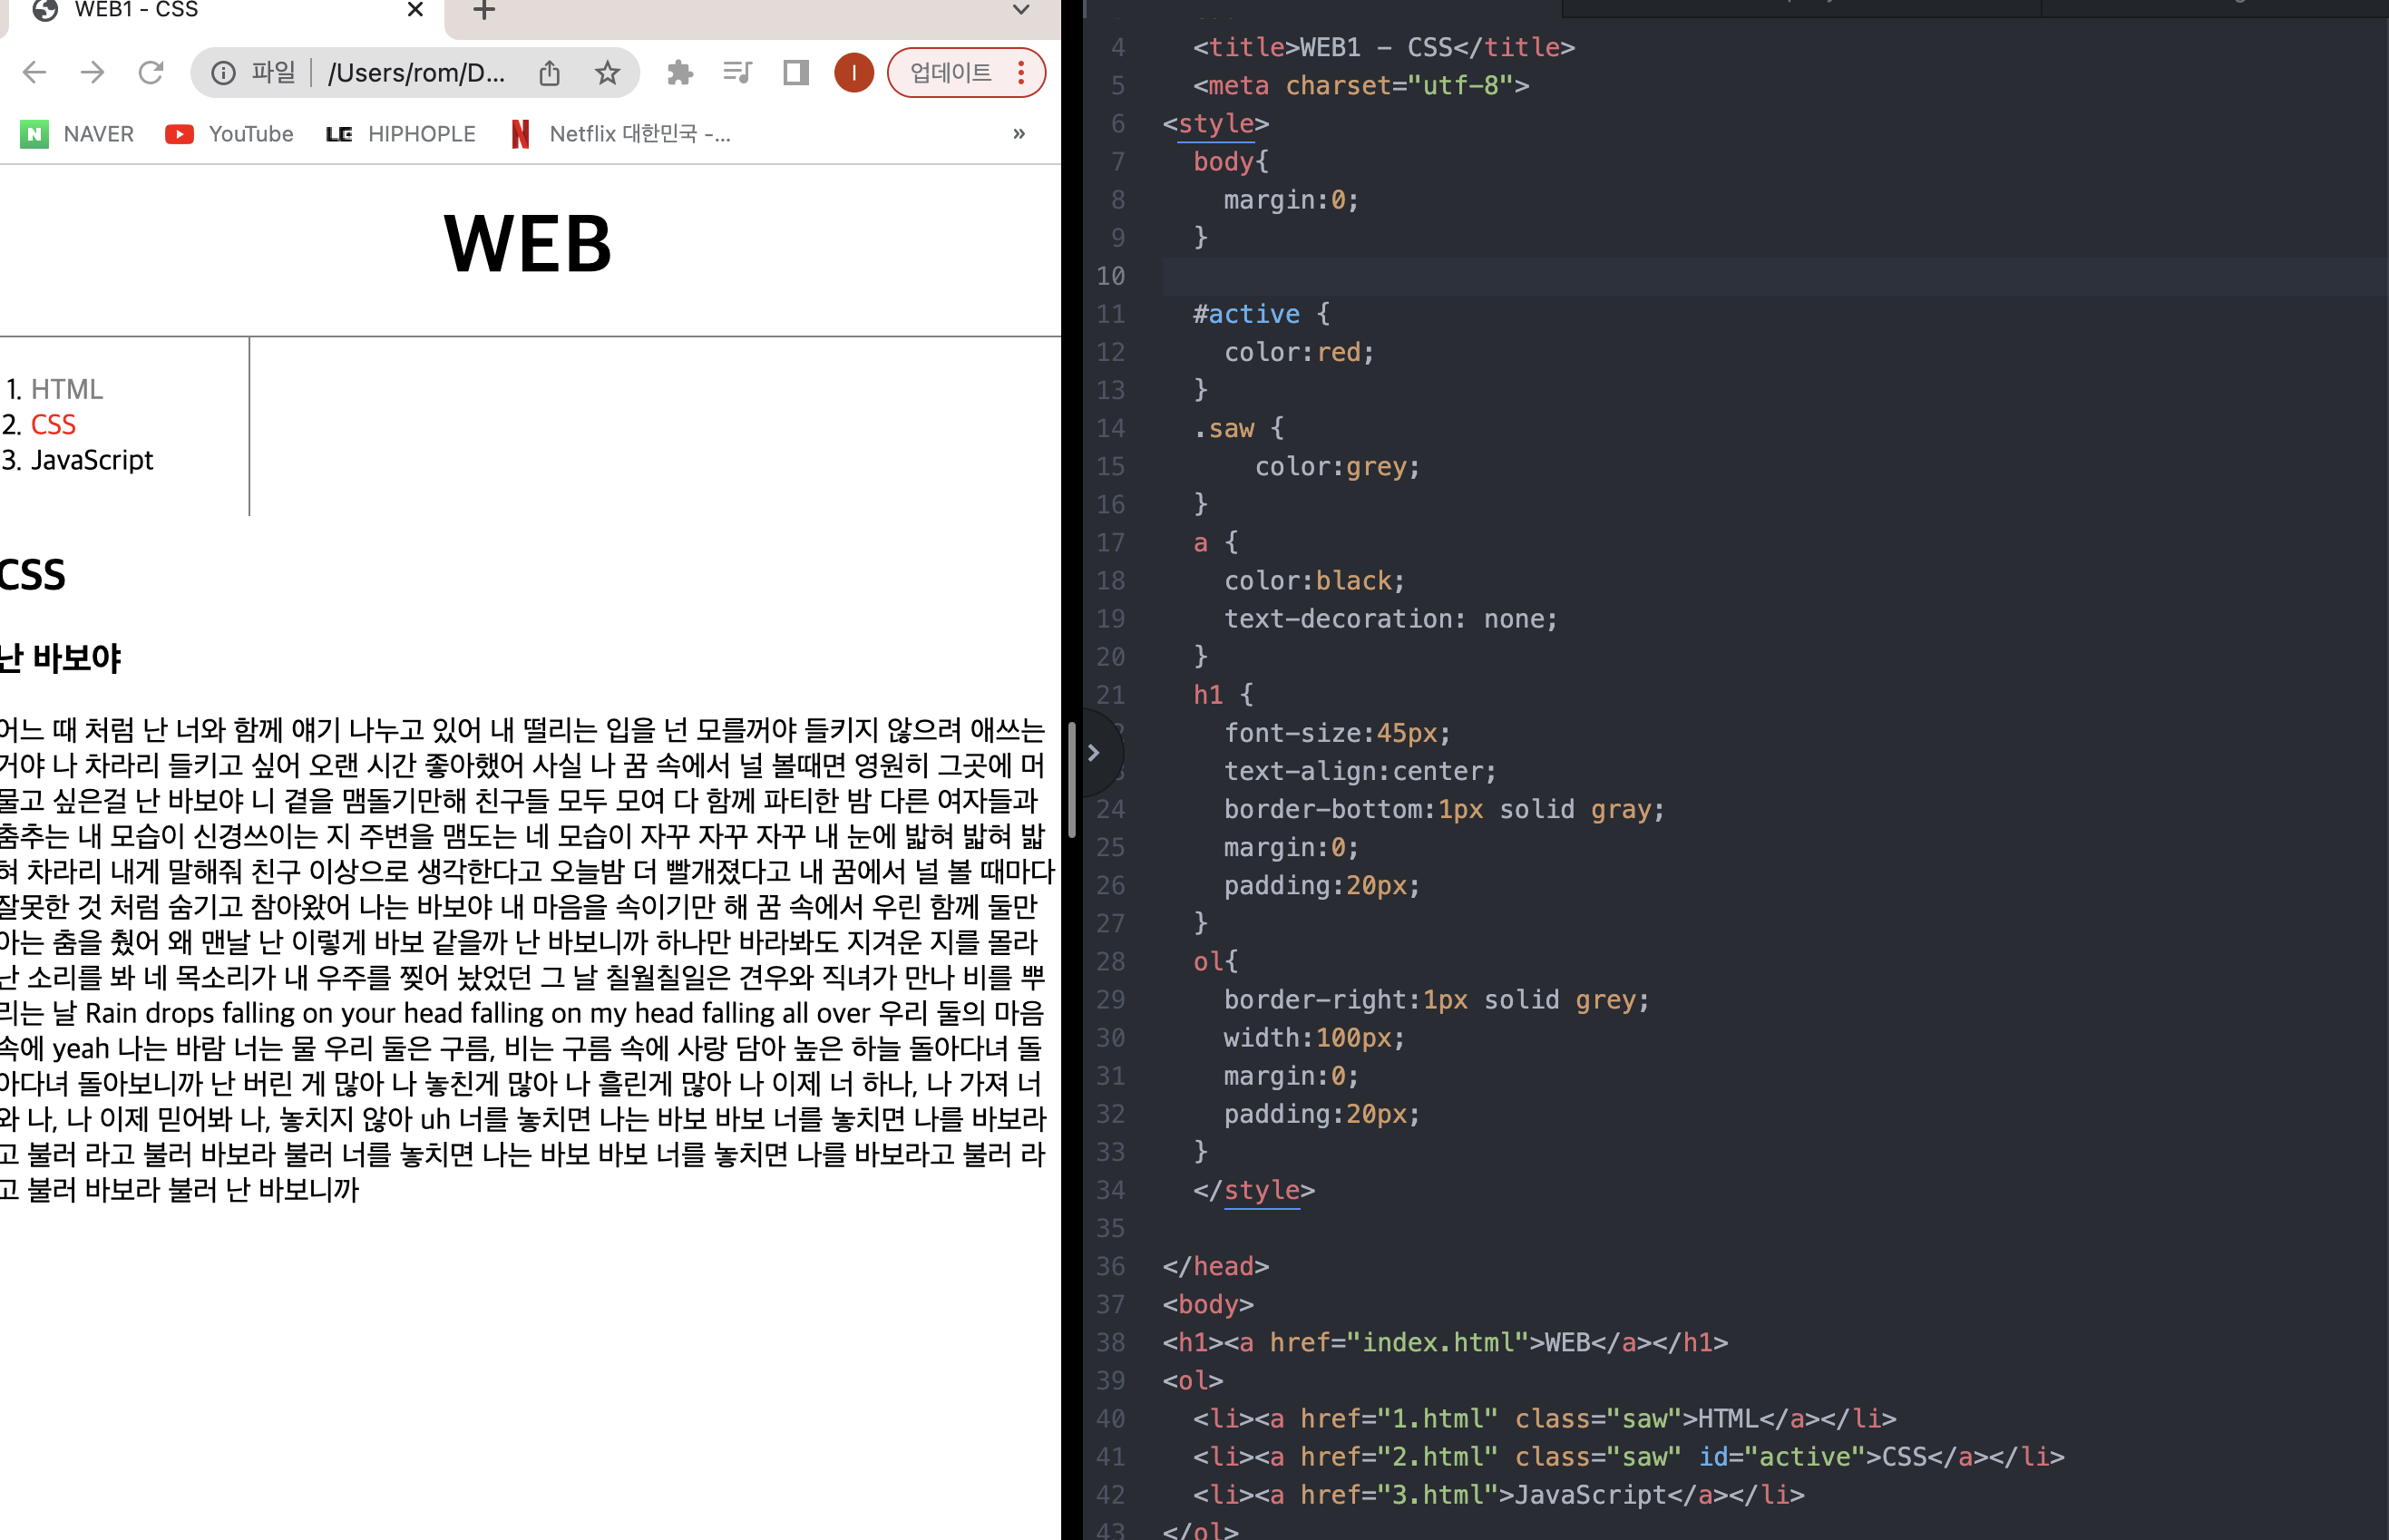Image resolution: width=2389 pixels, height=1540 pixels.
Task: Open the three-dot Chrome menu
Action: pyautogui.click(x=1021, y=72)
